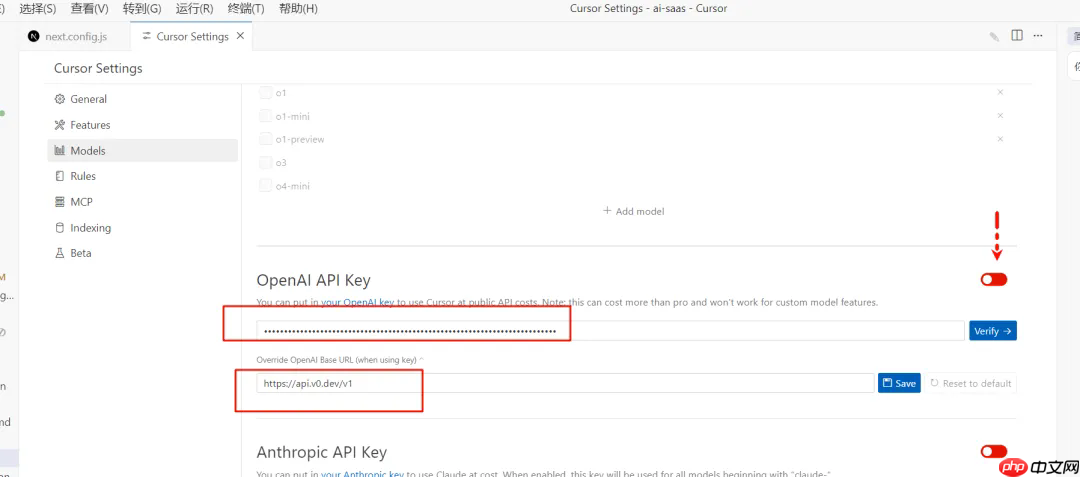Remove the o1-mini model with its X

(1000, 115)
